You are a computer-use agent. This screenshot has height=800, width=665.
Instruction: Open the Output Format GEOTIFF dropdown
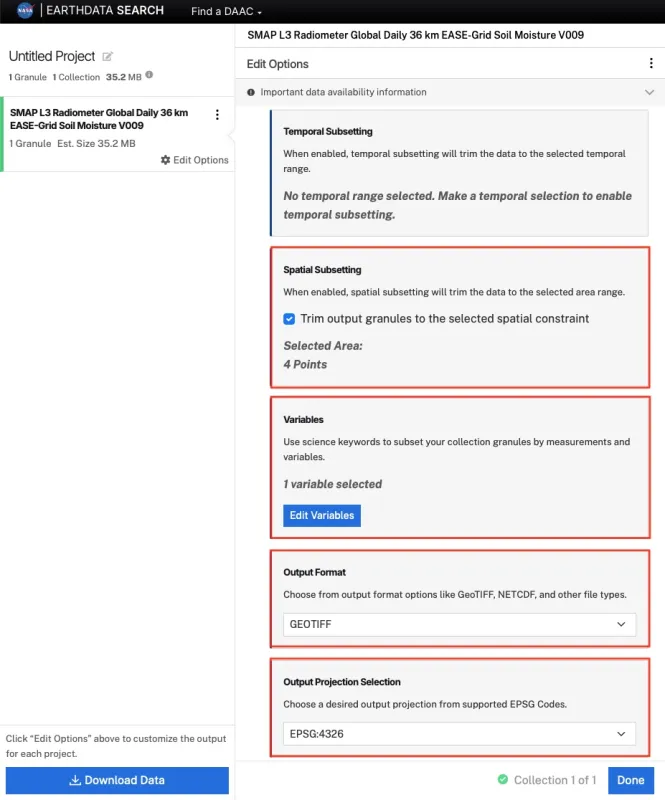pyautogui.click(x=460, y=624)
